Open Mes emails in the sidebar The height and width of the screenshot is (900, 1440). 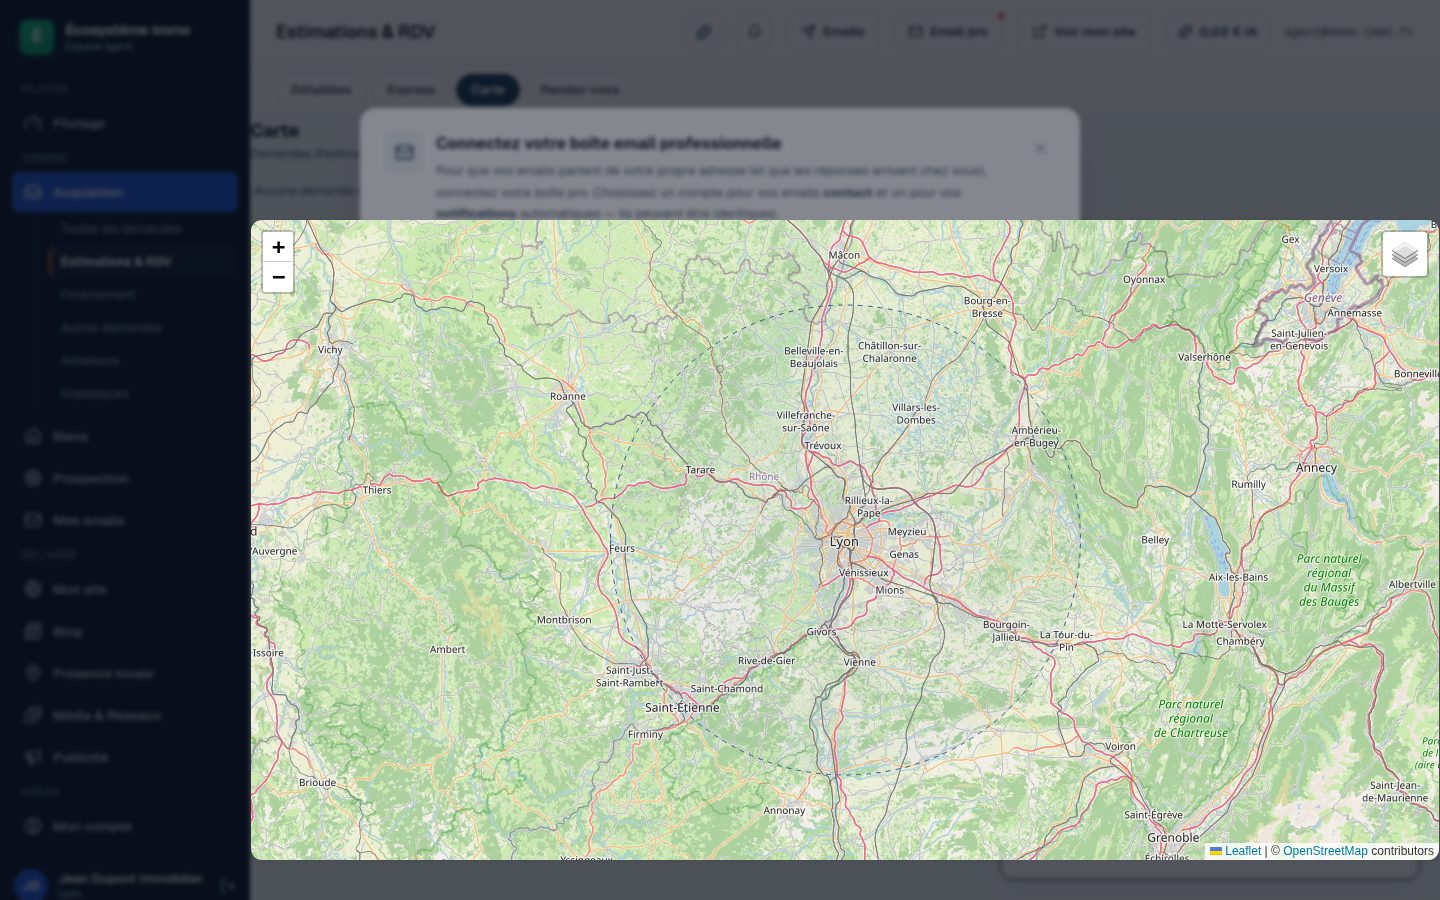coord(125,521)
